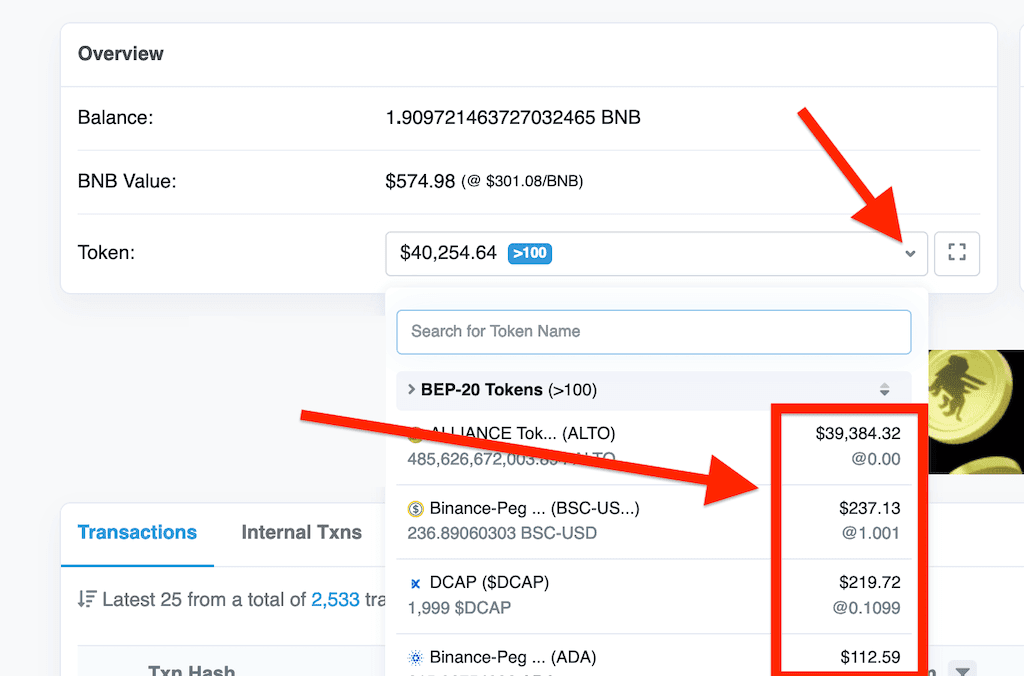Screen dimensions: 1024x676
Task: Click the $237.13 BSC-USD value
Action: tap(869, 508)
